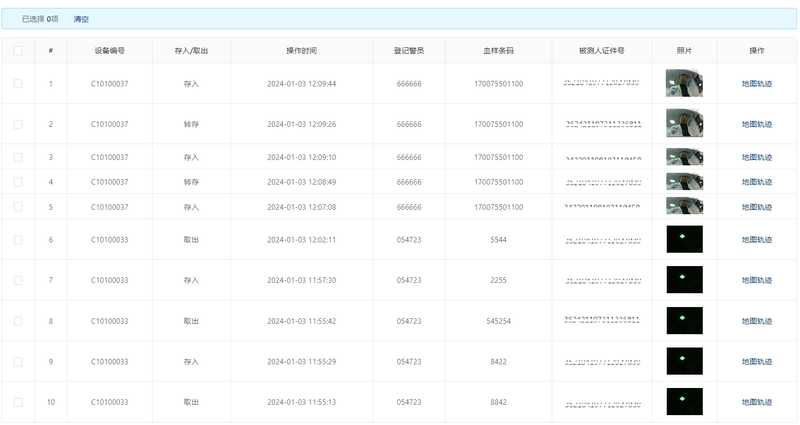
Task: View 地图轨迹 for row 4
Action: coord(757,182)
